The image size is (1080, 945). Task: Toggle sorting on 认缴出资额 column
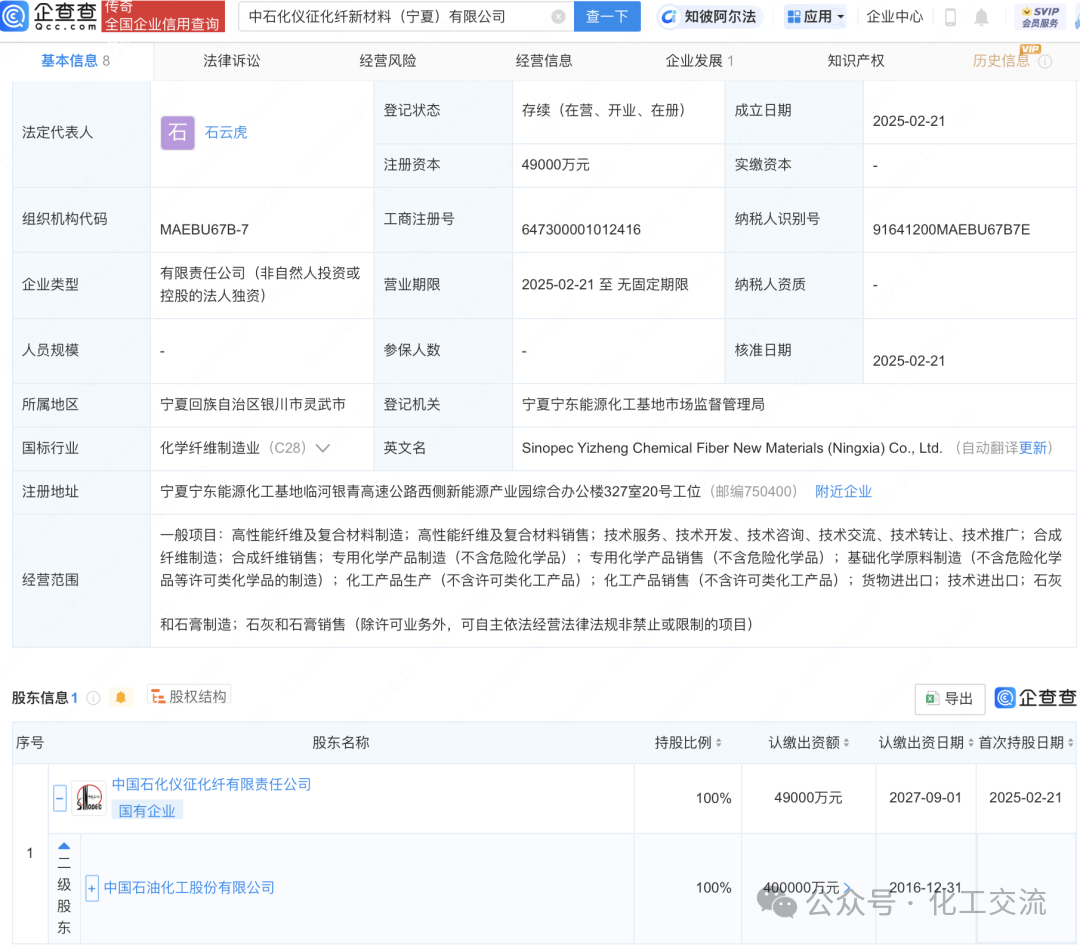tap(848, 743)
